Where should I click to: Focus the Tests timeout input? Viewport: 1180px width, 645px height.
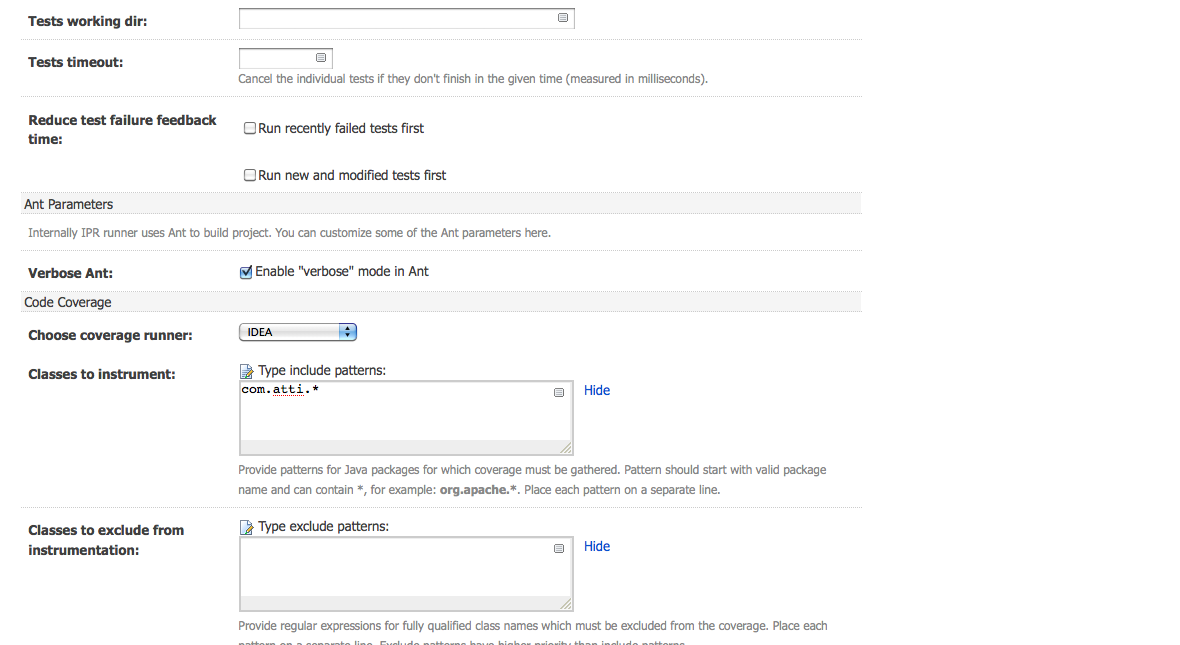click(x=285, y=58)
